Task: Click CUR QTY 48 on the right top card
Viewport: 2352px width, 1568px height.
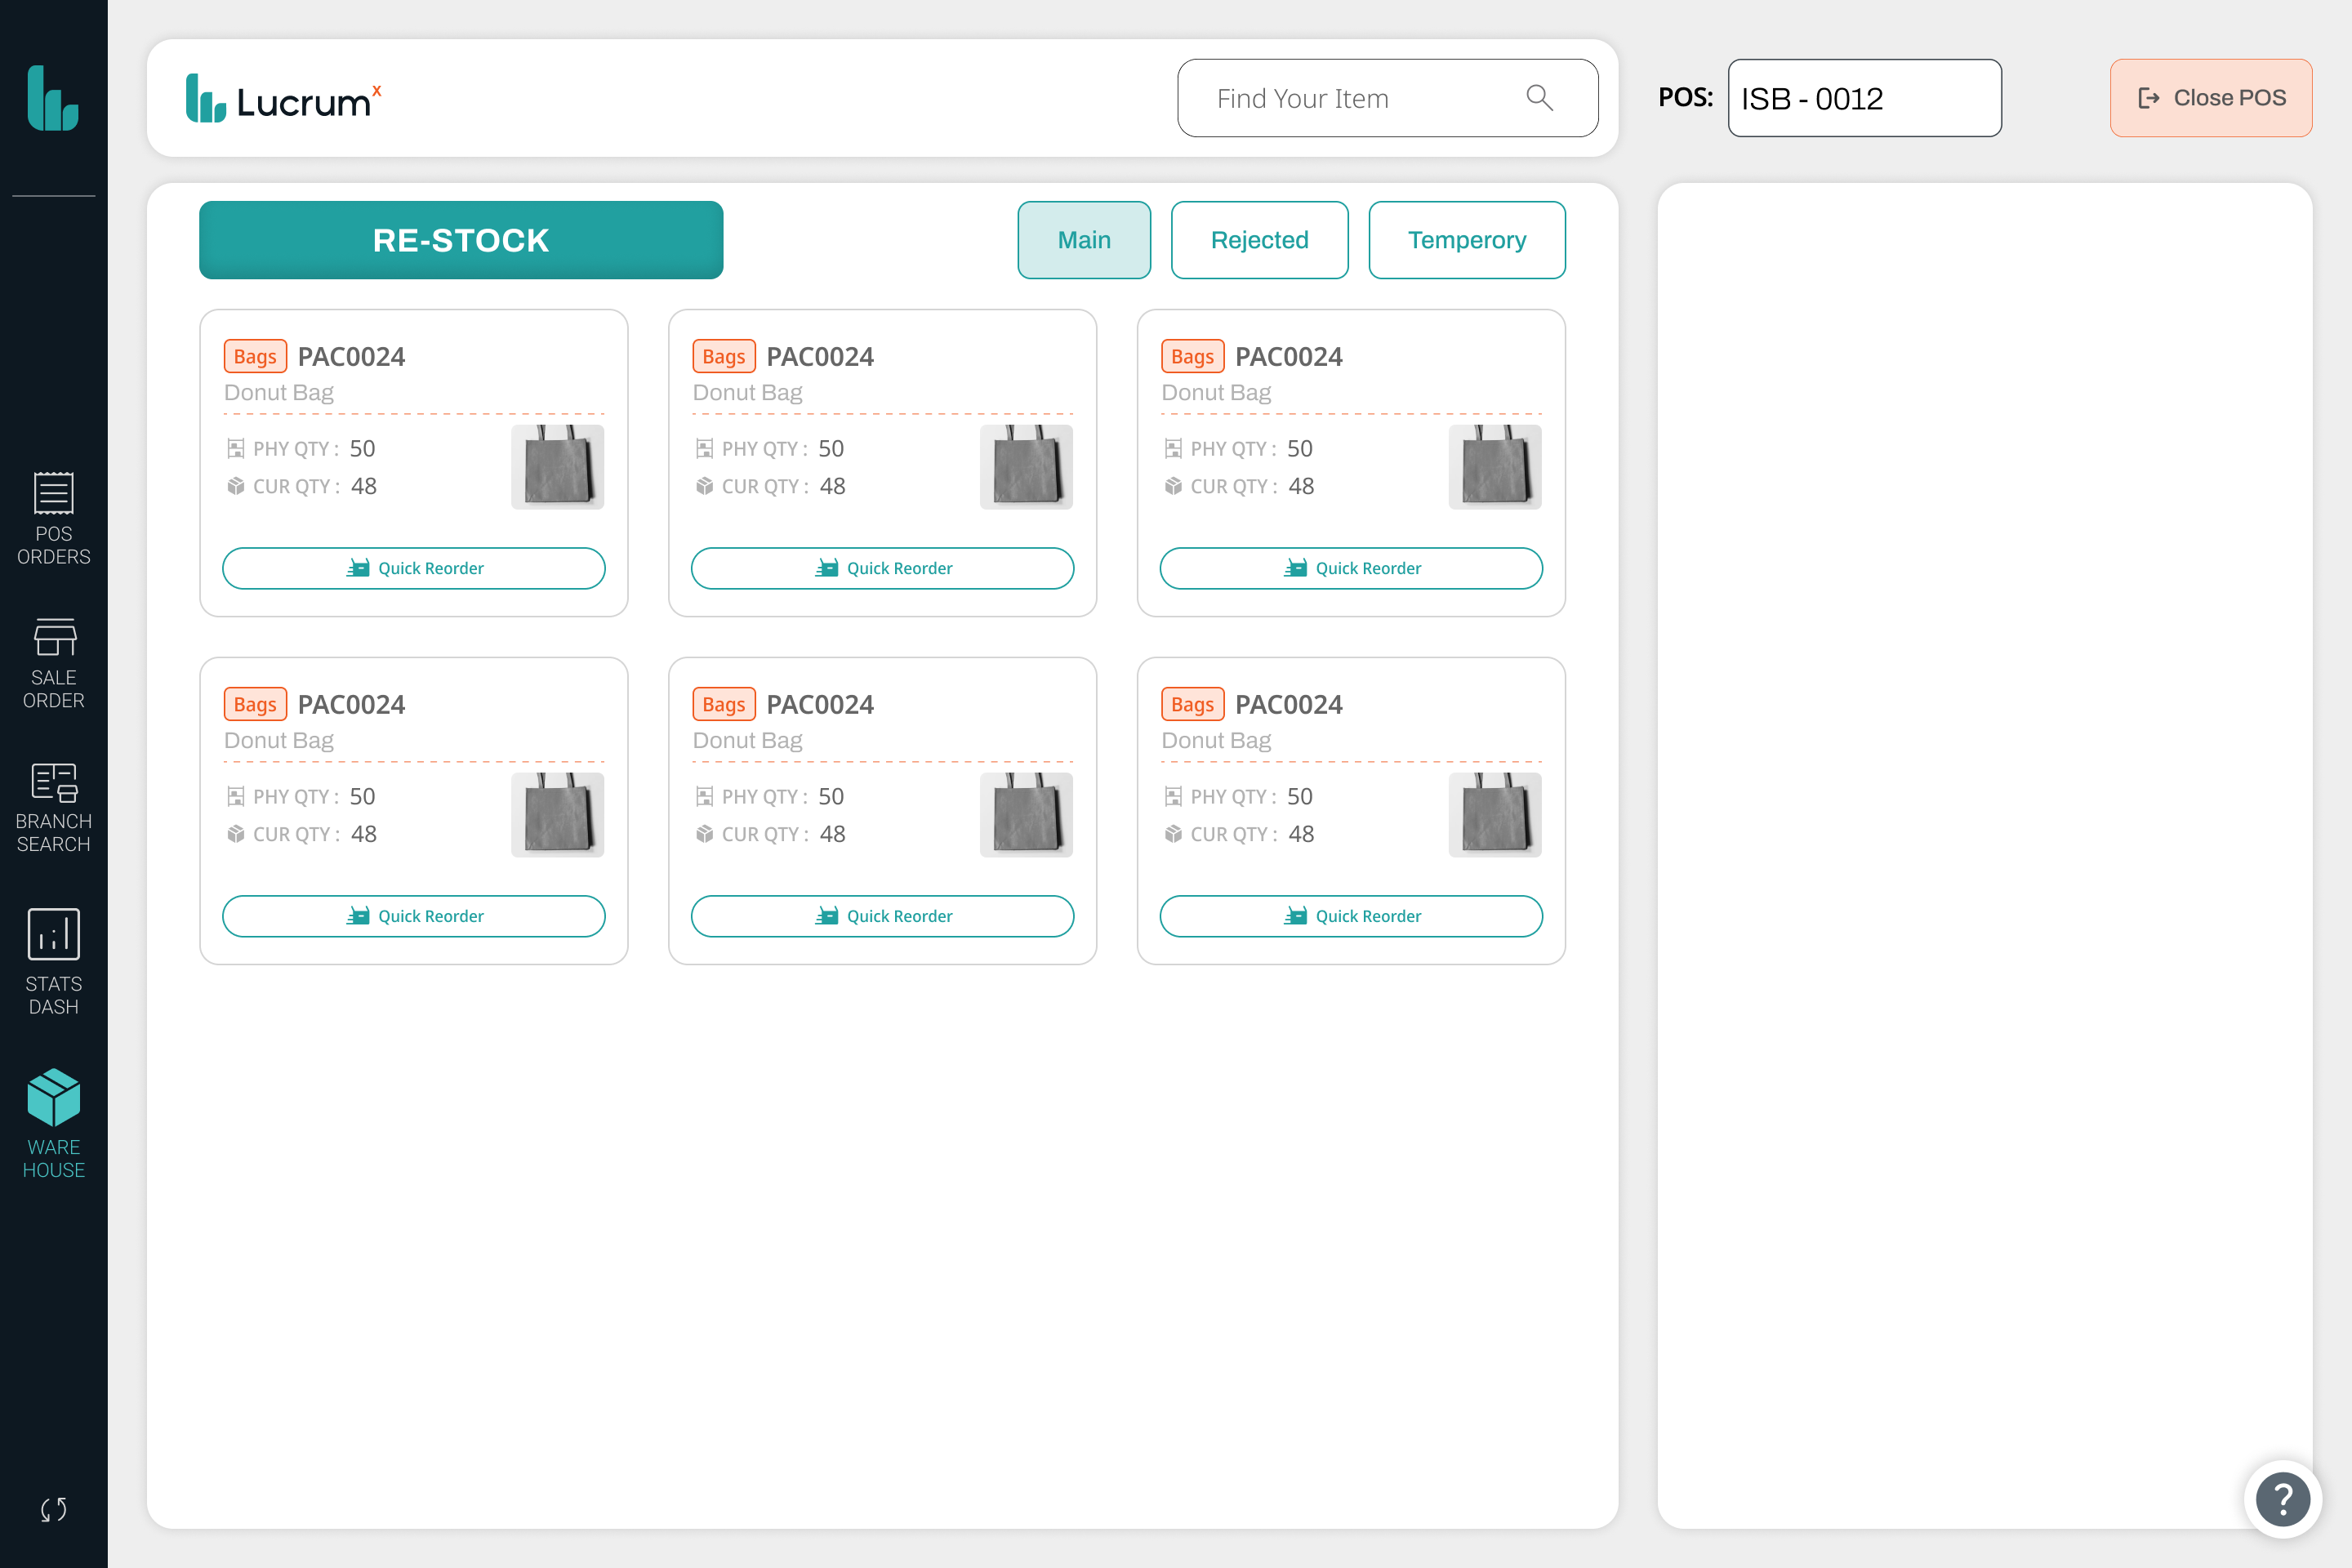Action: pyautogui.click(x=1240, y=487)
